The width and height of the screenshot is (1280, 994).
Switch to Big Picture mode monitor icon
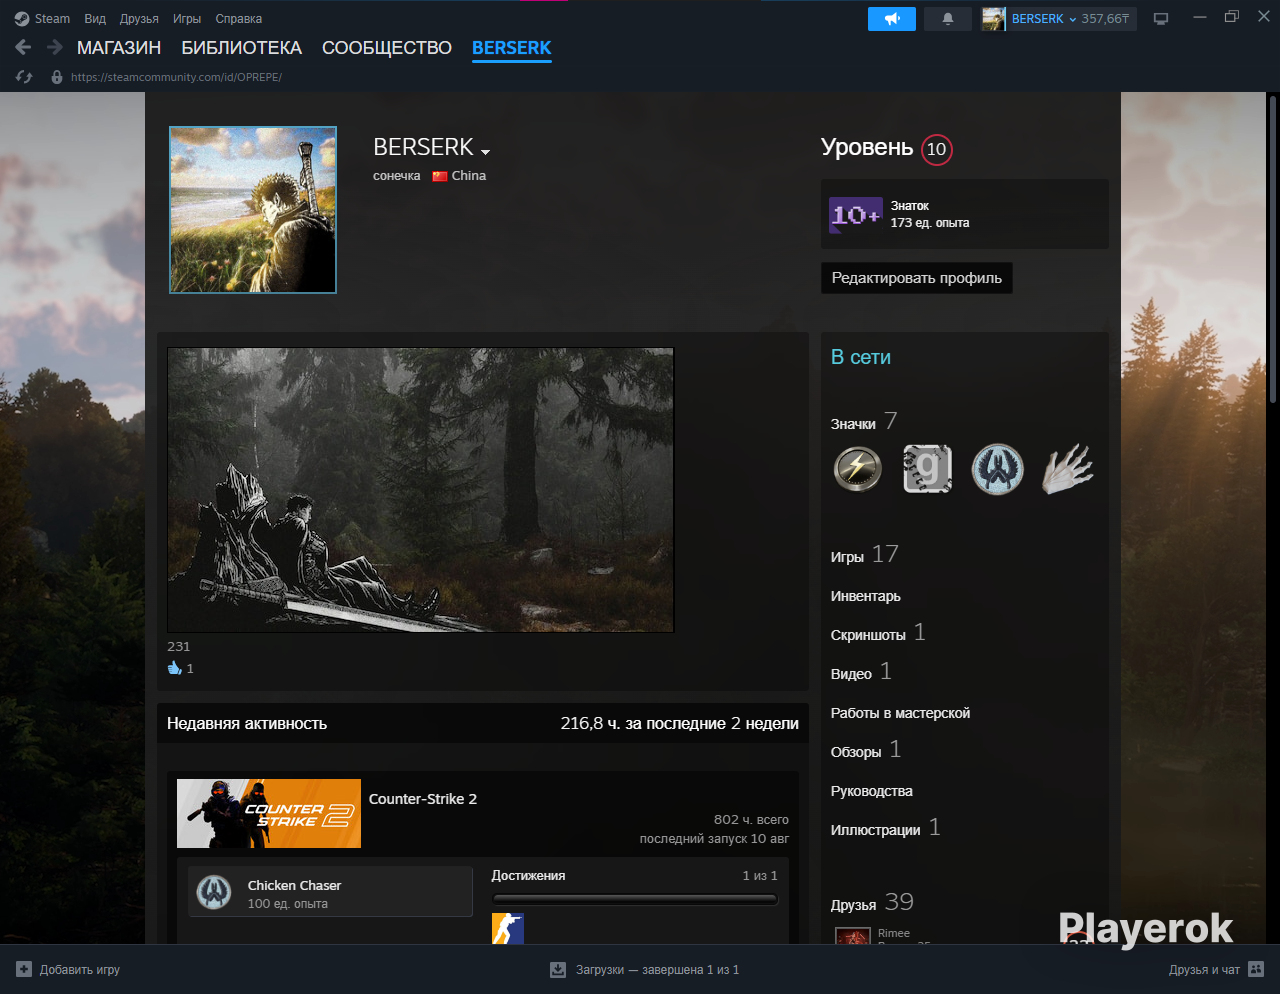(x=1161, y=19)
